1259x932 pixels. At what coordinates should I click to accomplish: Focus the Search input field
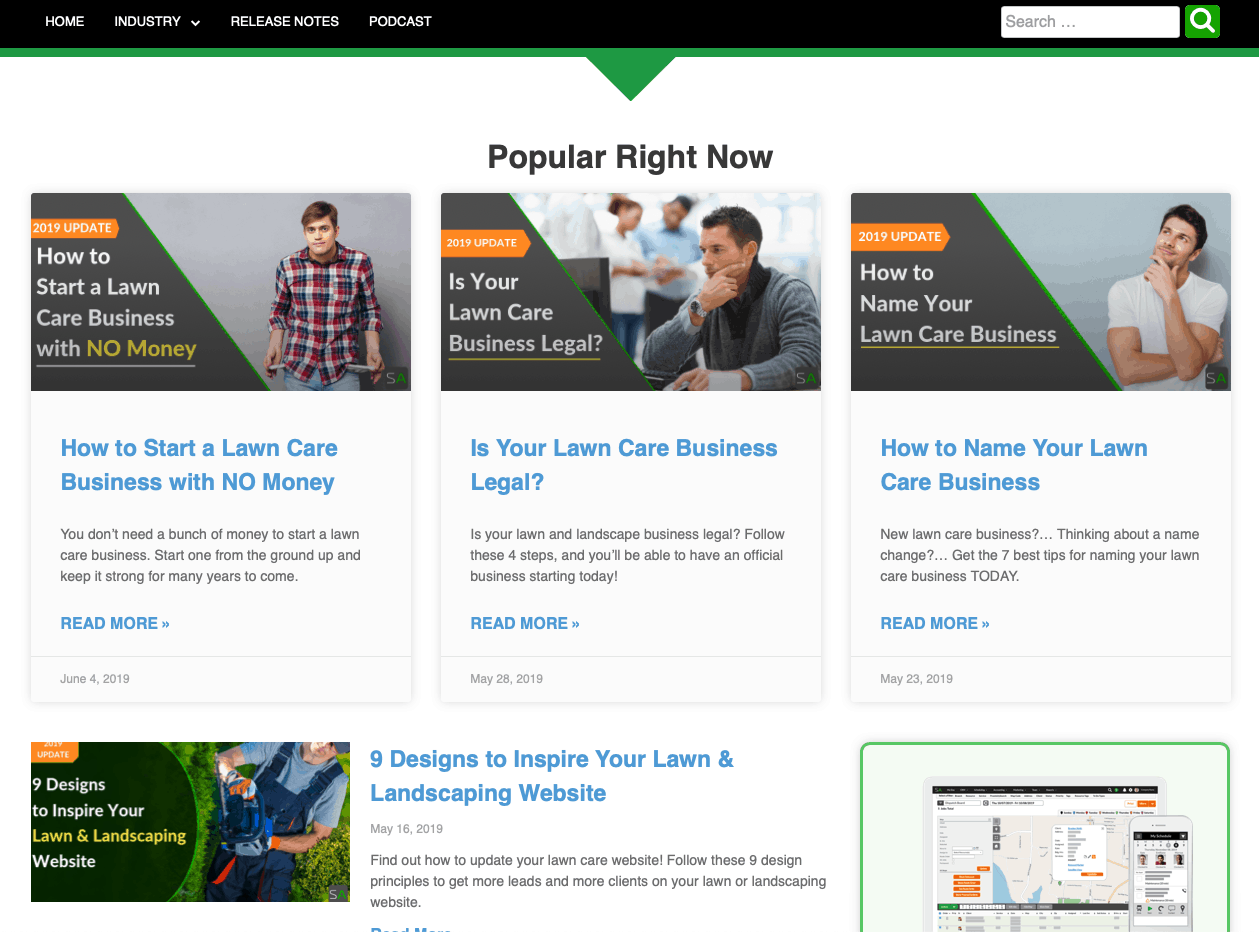click(1090, 22)
